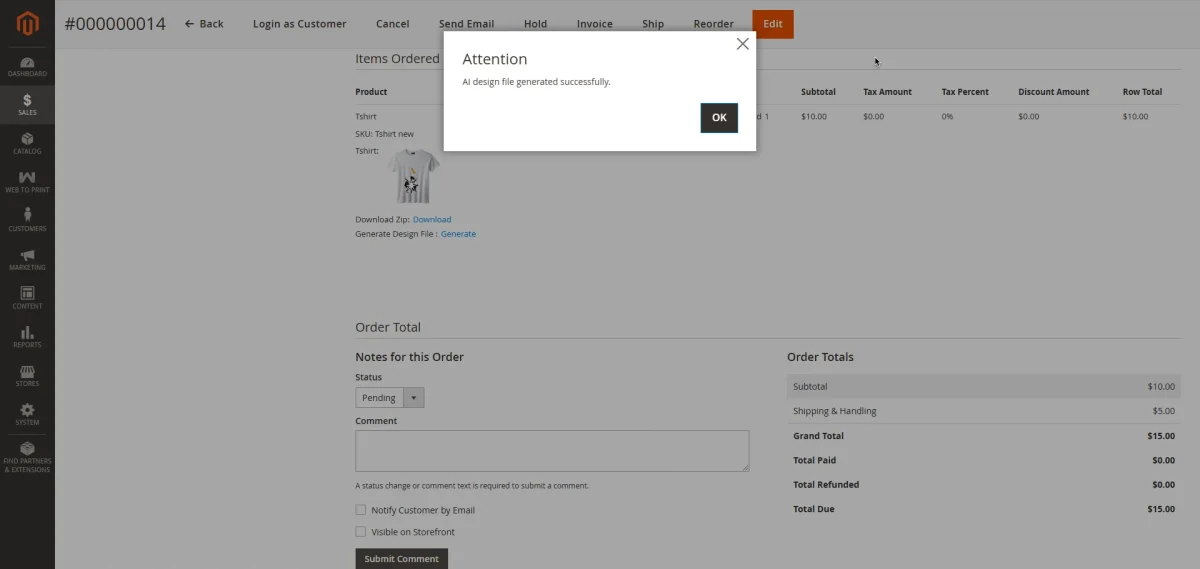Open the System sidebar icon
Viewport: 1200px width, 569px height.
click(x=27, y=415)
